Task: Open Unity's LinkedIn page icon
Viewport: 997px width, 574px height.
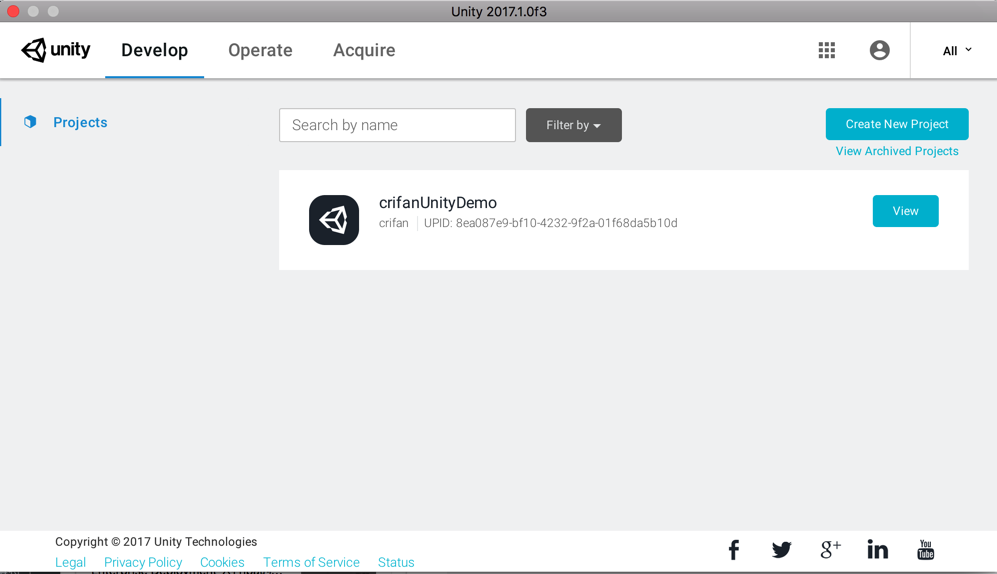Action: click(877, 550)
